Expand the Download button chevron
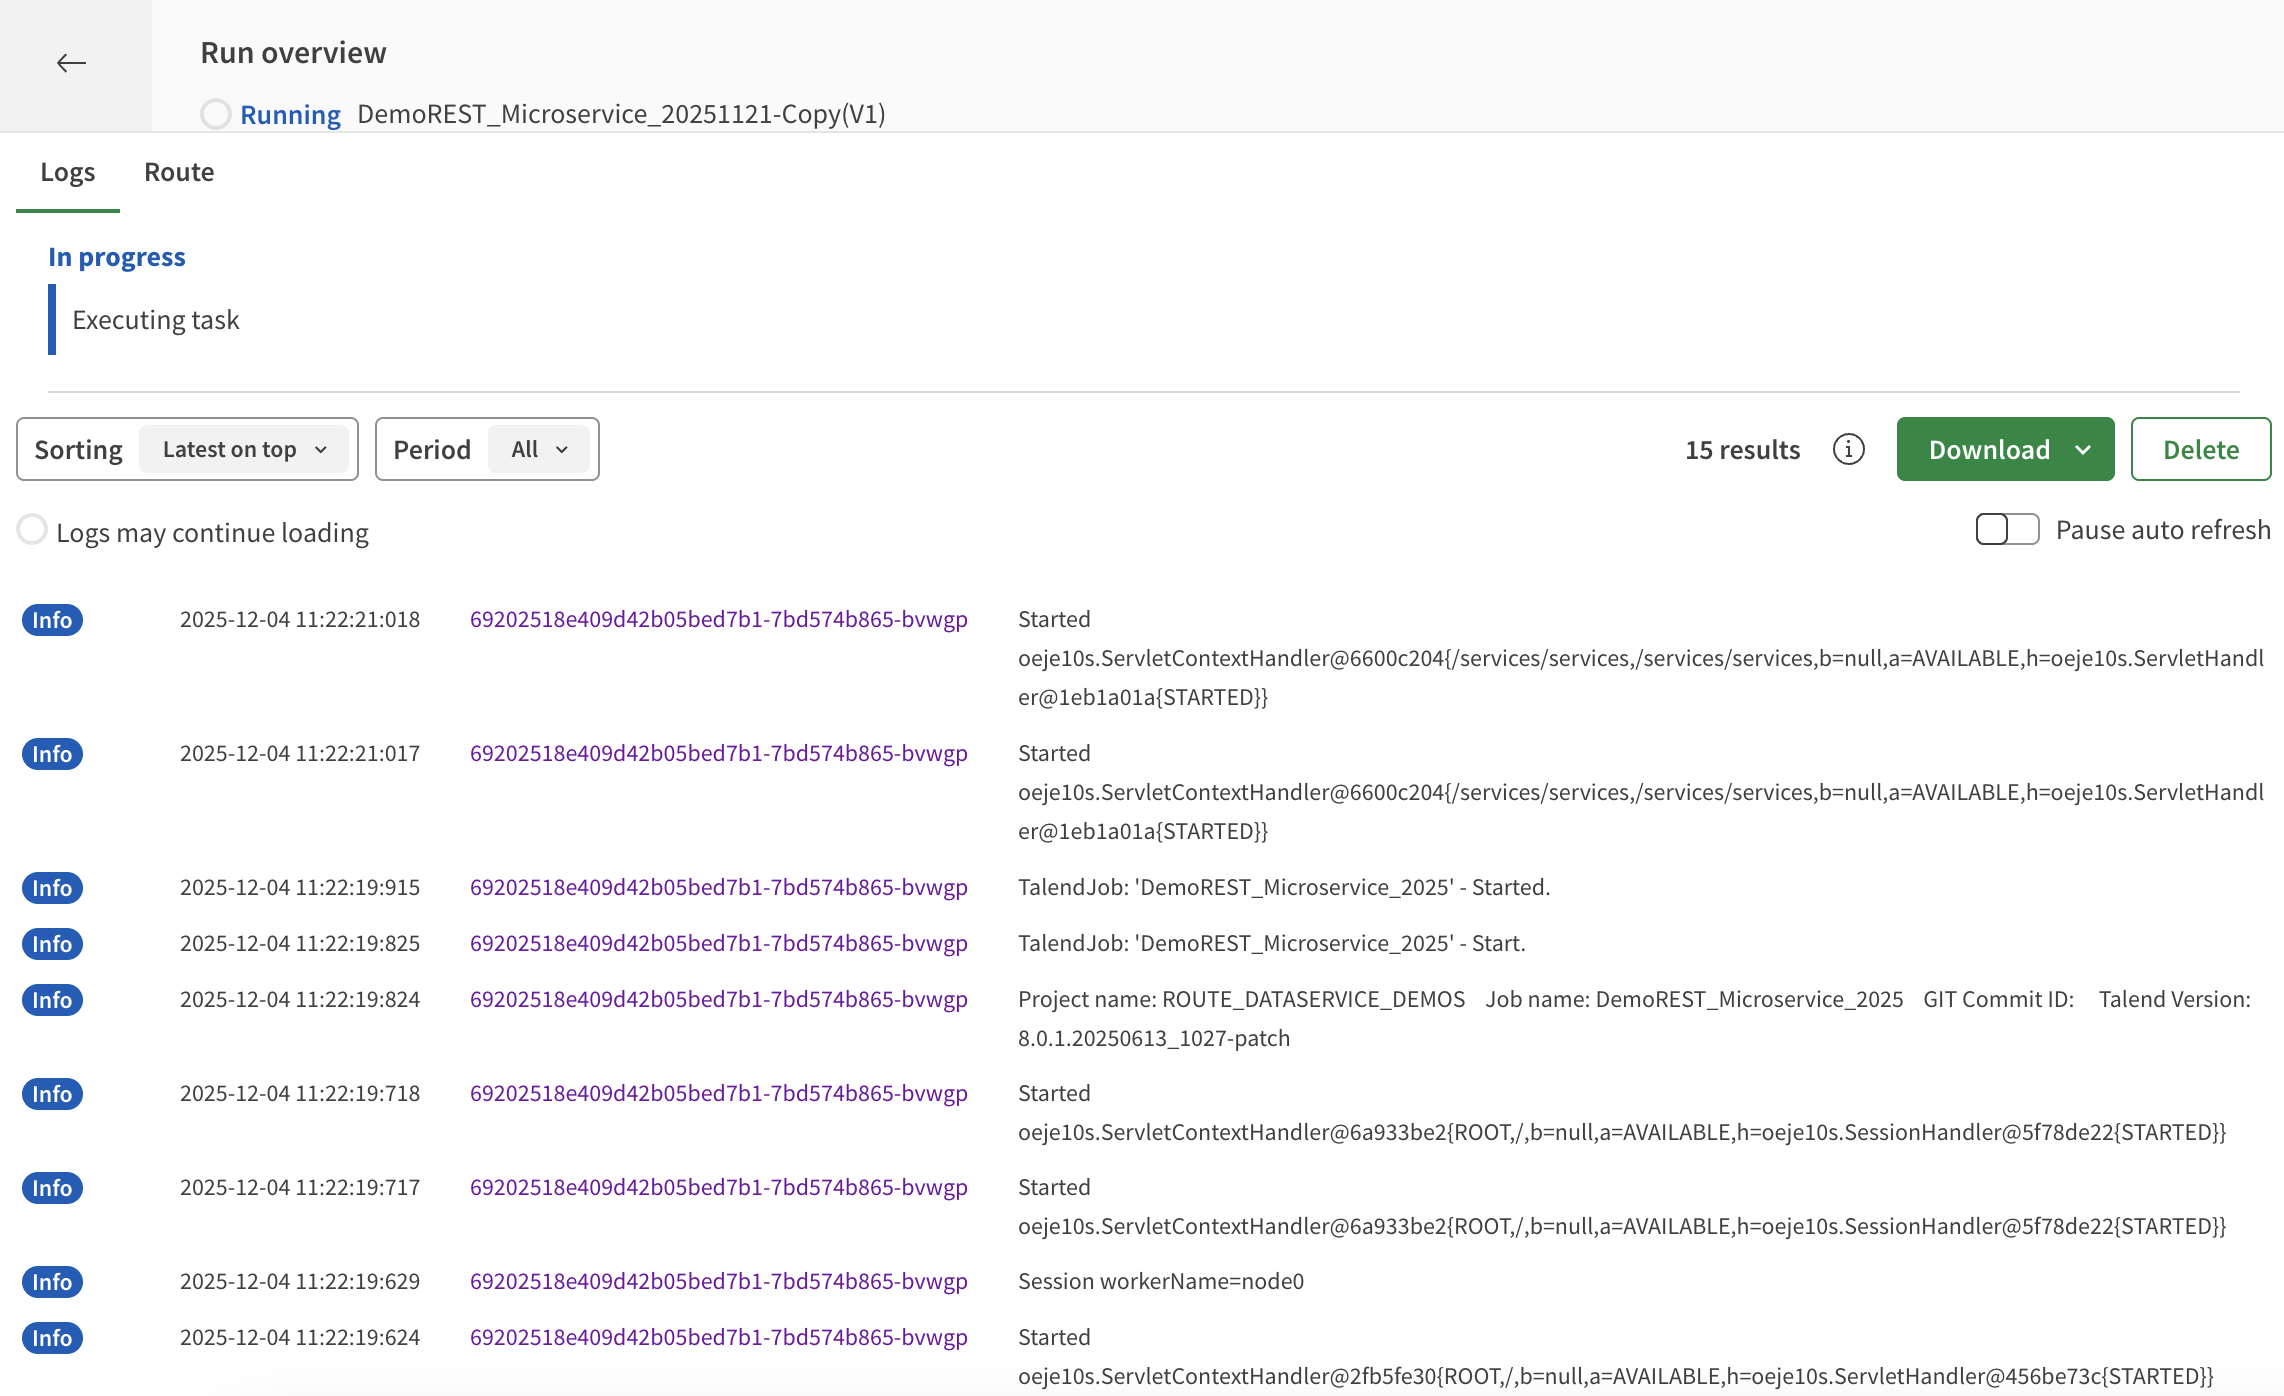Screen dimensions: 2284x1396 point(2084,450)
